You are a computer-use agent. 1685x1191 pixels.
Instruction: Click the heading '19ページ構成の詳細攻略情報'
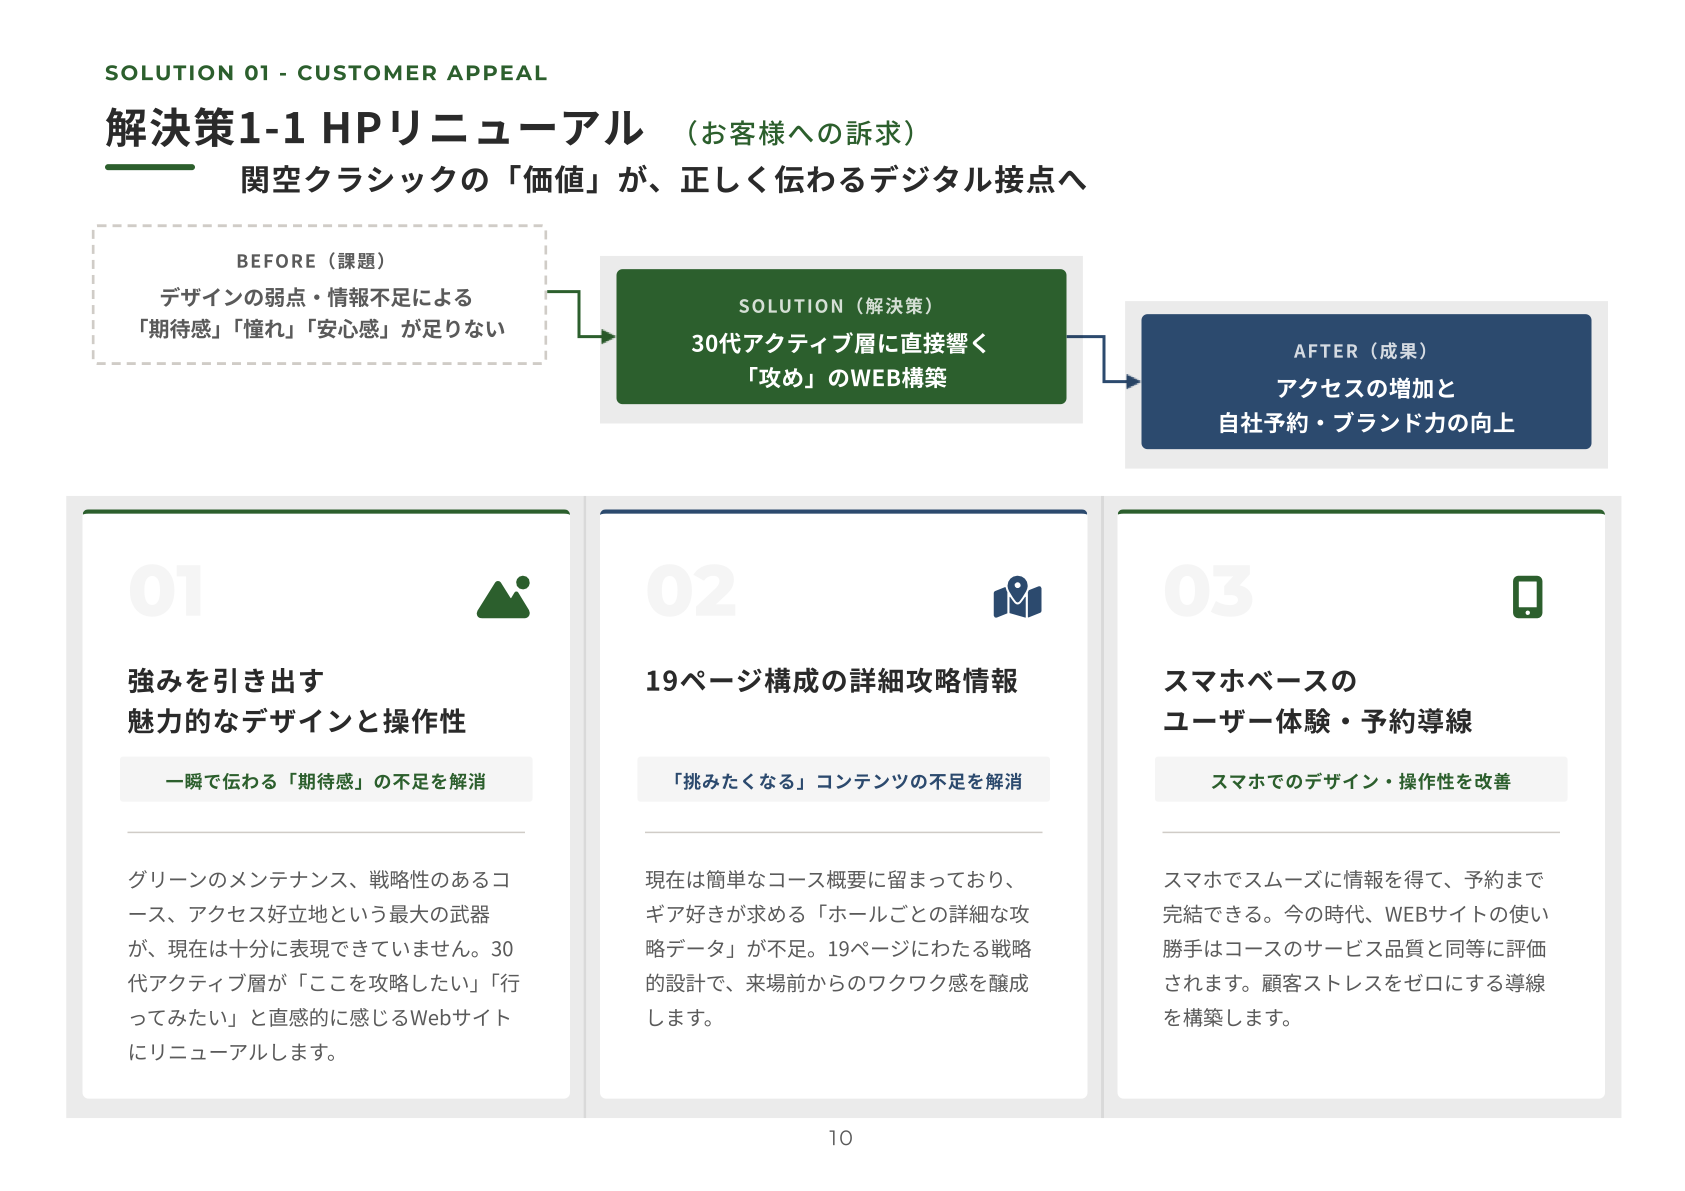pos(831,681)
